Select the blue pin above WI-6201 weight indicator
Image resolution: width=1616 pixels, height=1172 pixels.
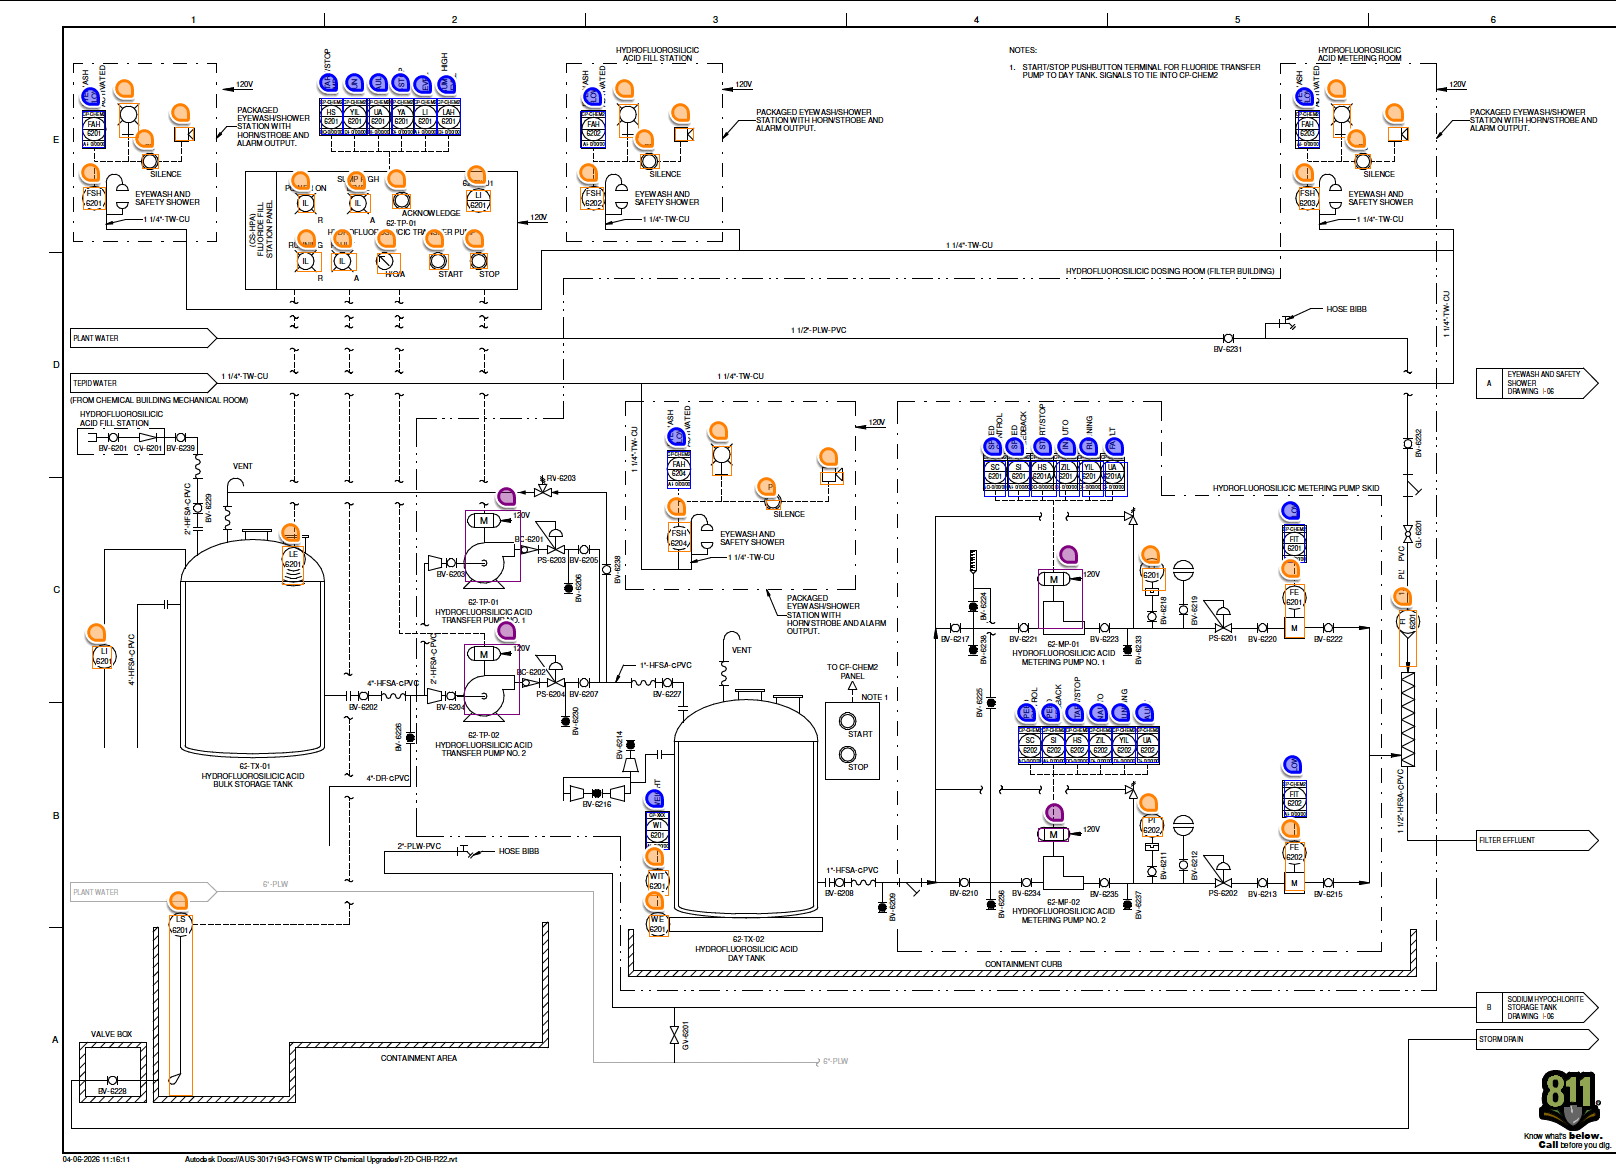[655, 798]
